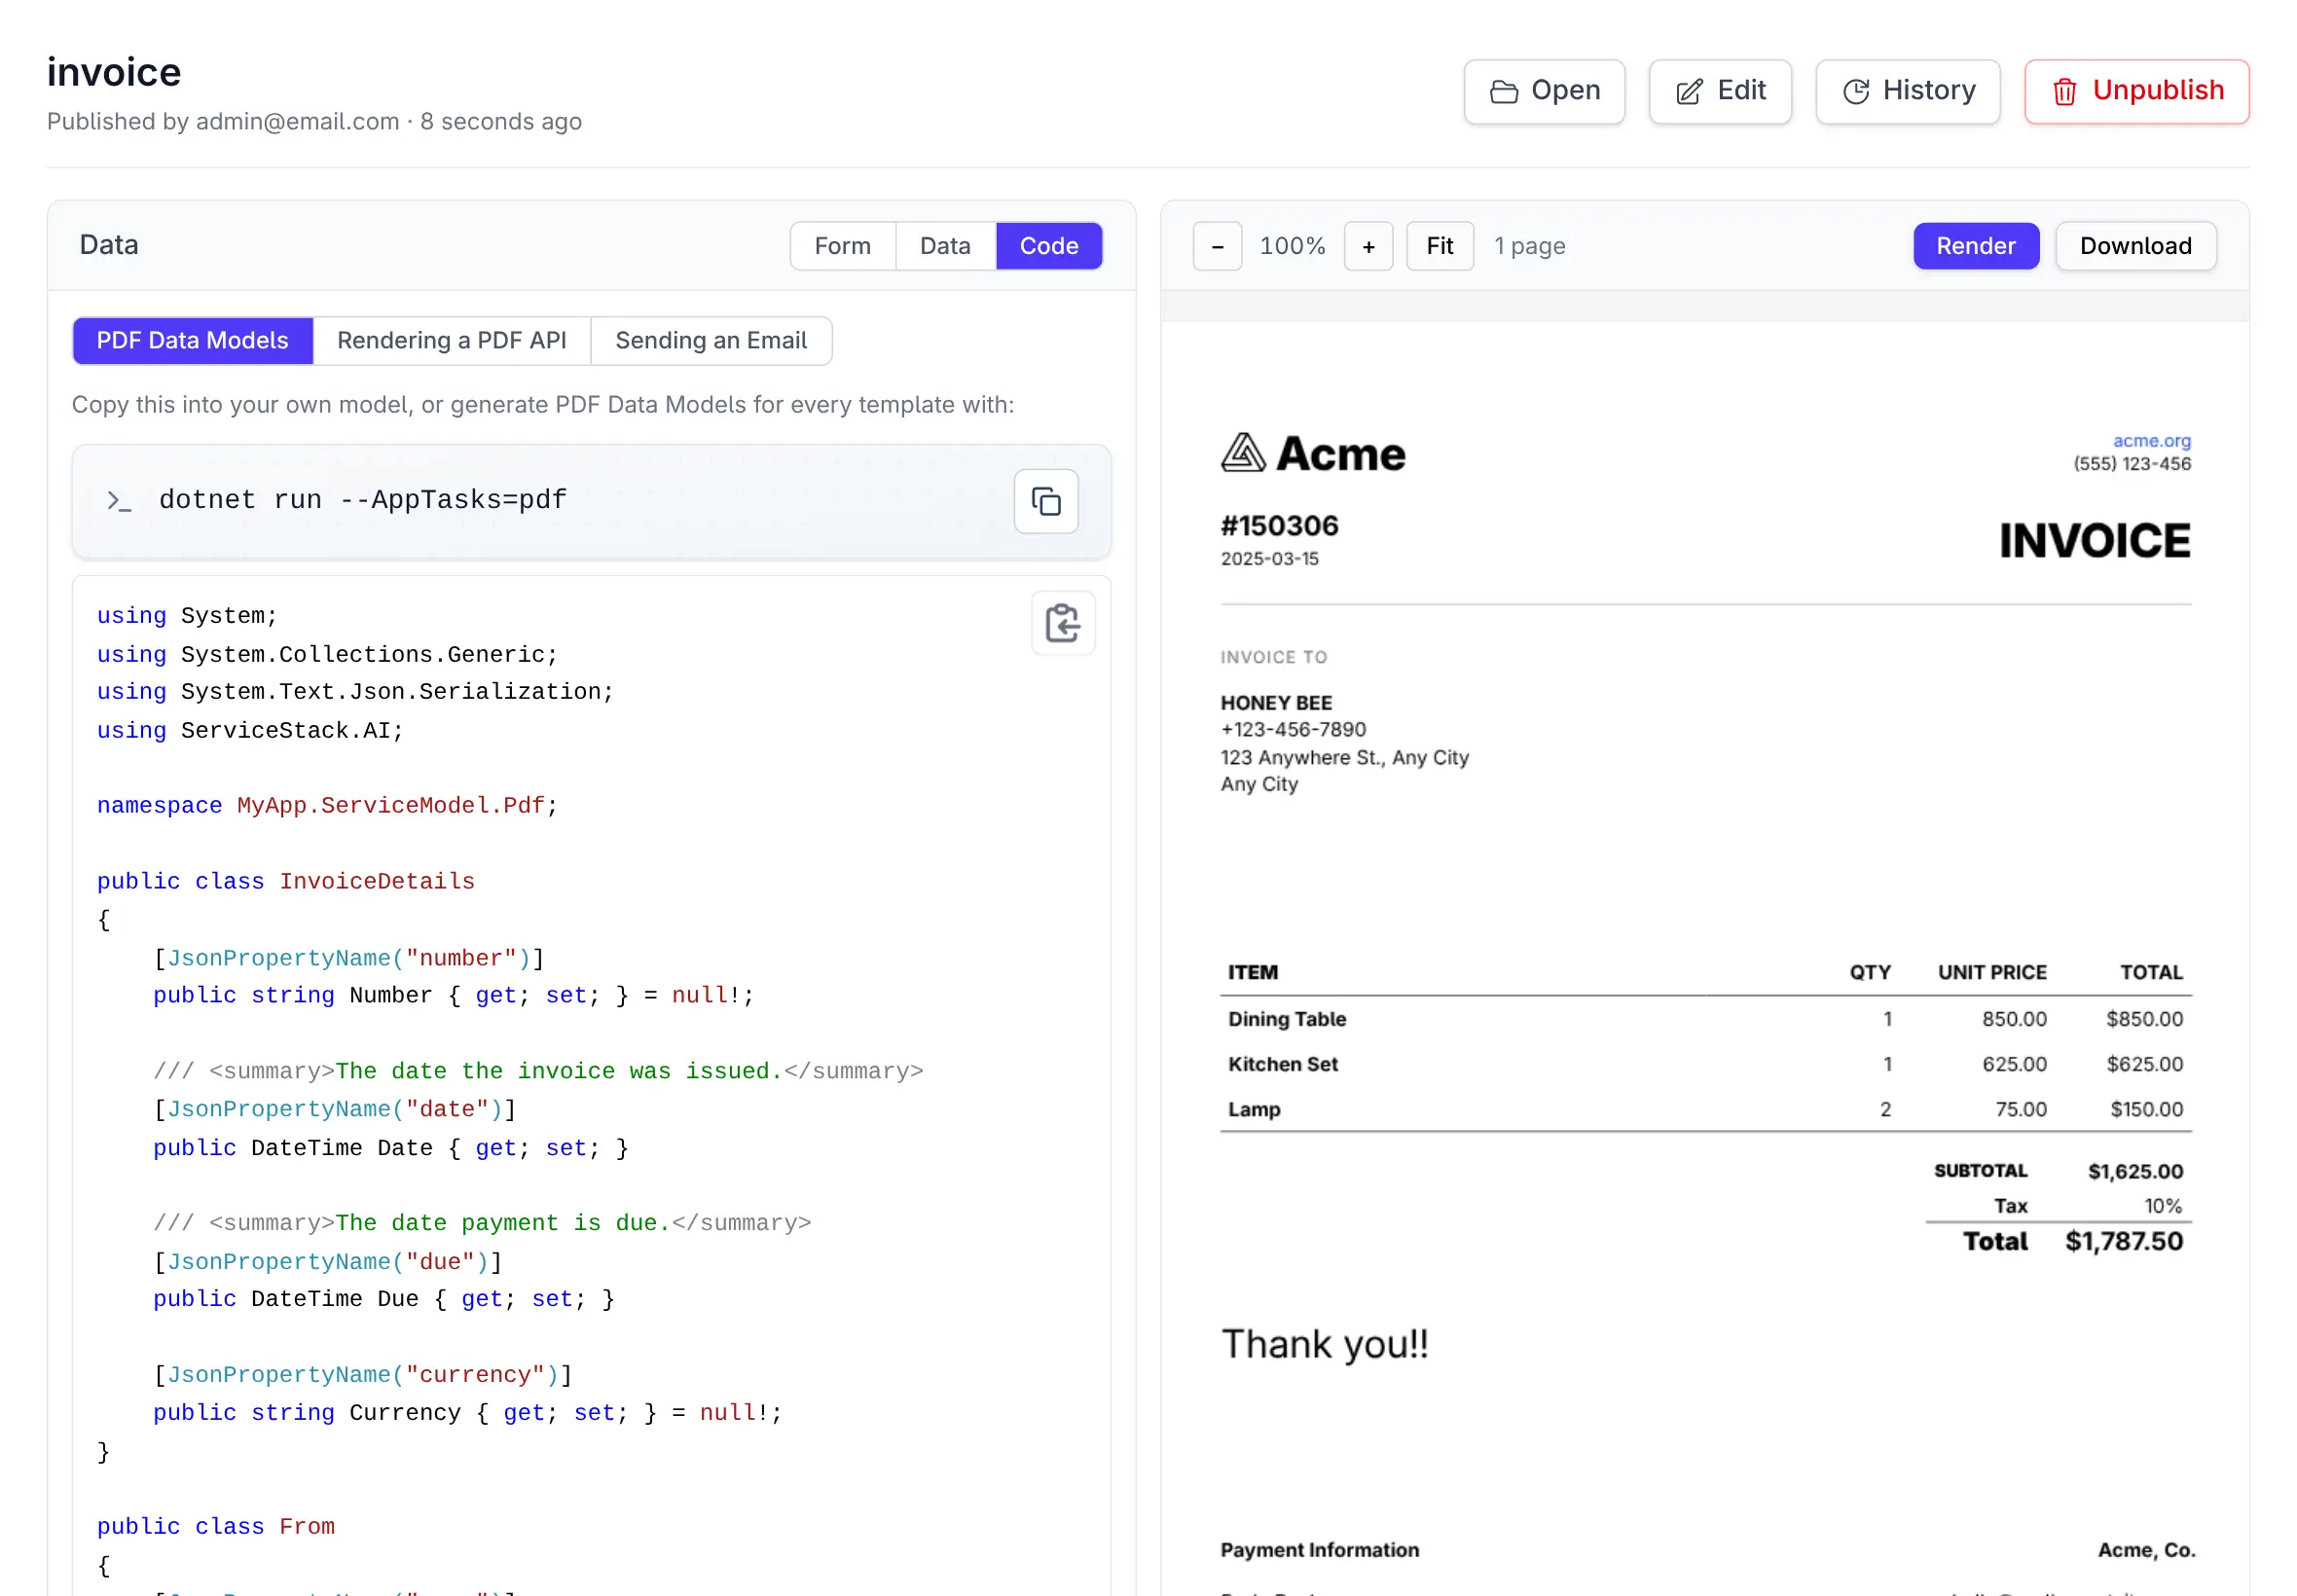Click the clock icon in History button
Viewport: 2297px width, 1596px height.
tap(1856, 92)
